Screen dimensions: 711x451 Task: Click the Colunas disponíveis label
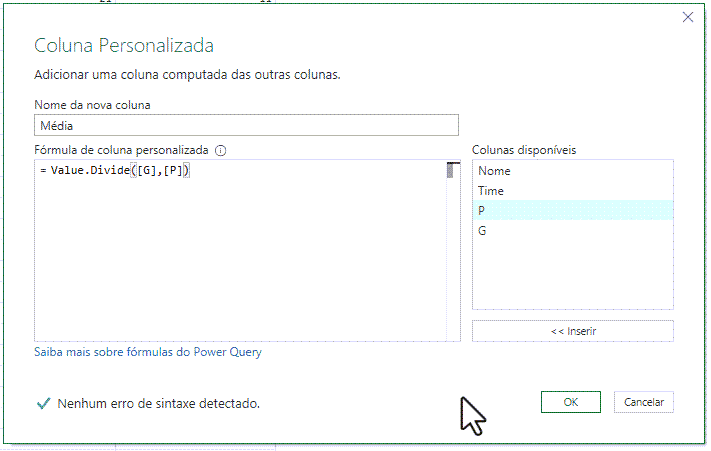pyautogui.click(x=524, y=150)
